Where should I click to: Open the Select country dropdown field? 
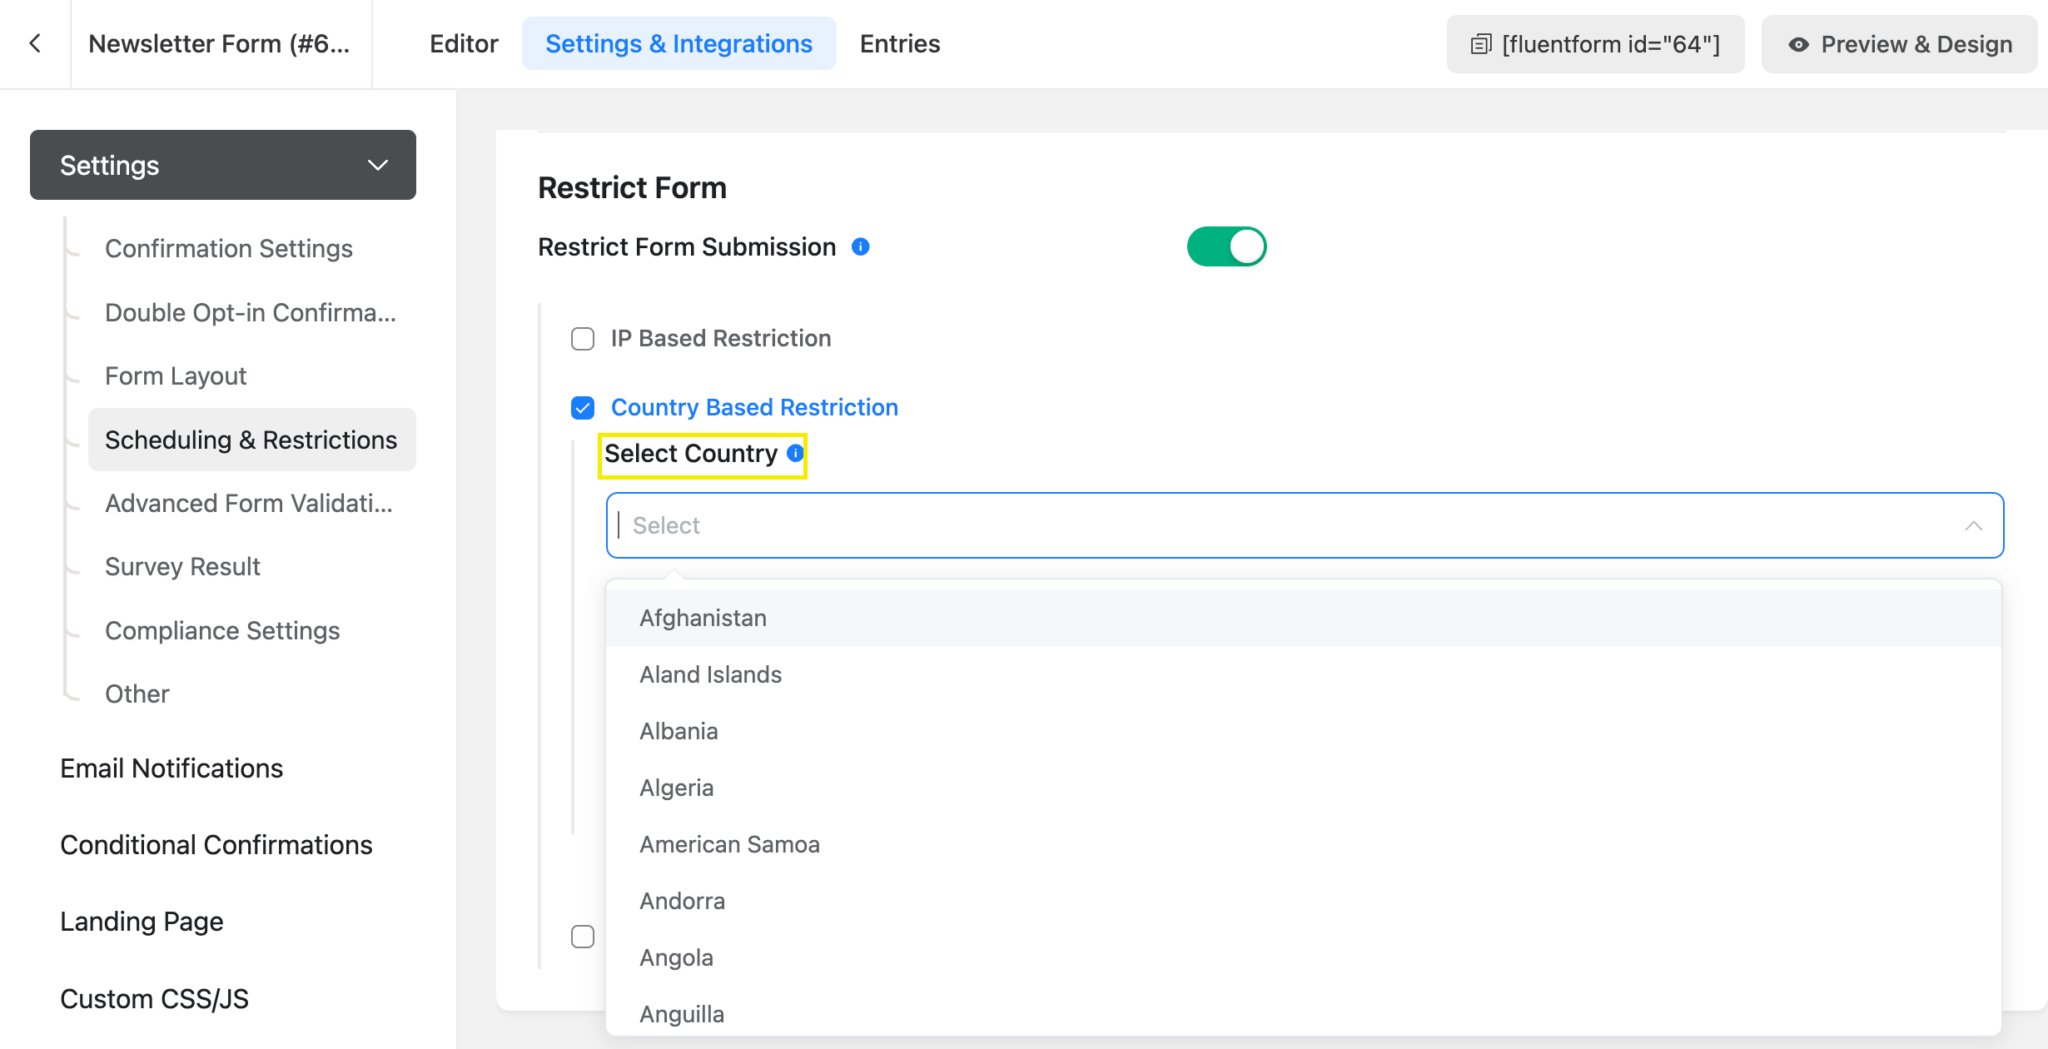(x=1100, y=525)
